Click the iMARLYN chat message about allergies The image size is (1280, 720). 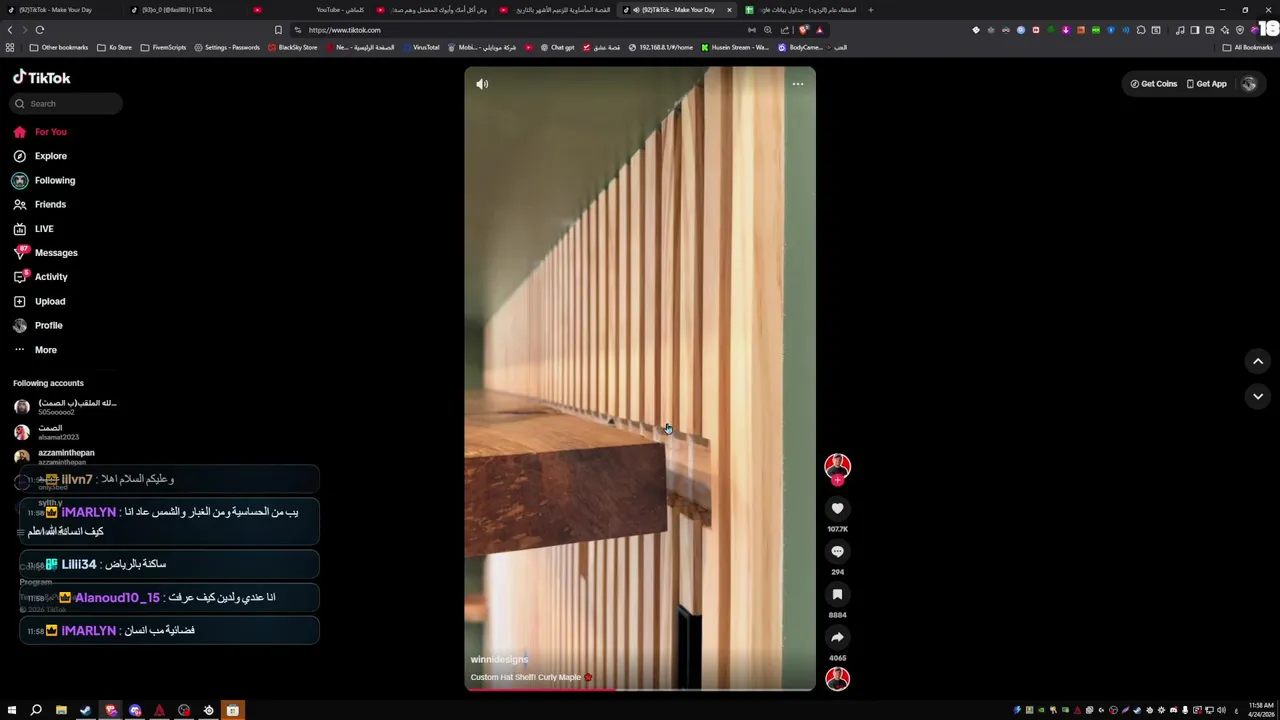(169, 521)
